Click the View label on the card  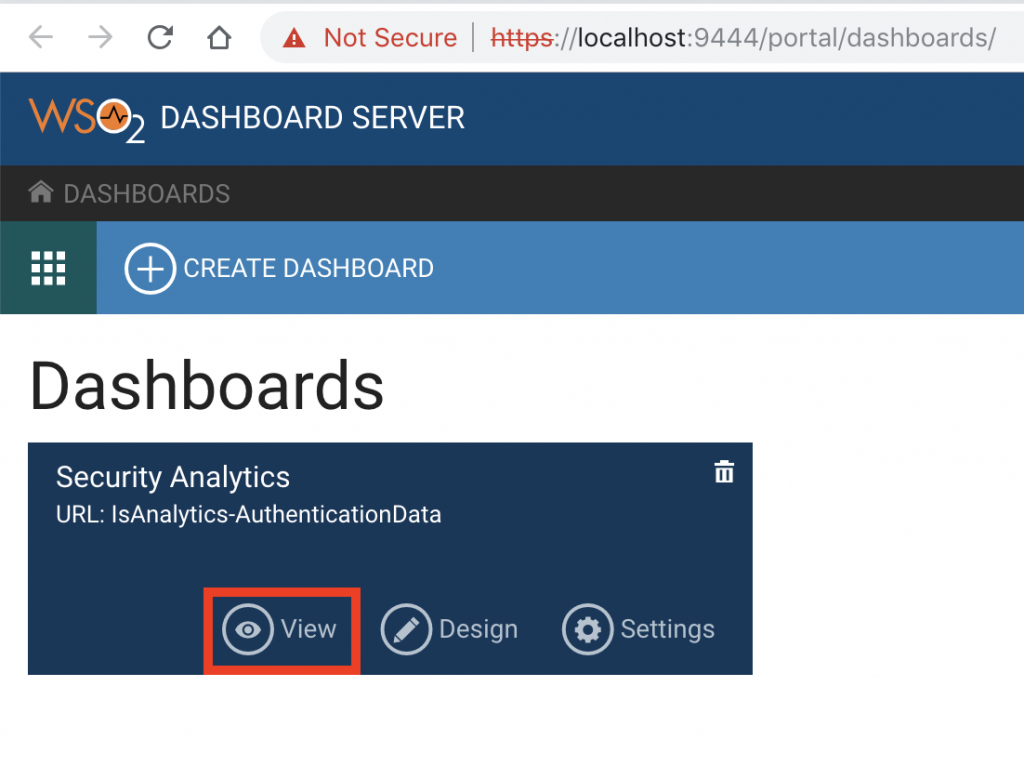click(308, 630)
